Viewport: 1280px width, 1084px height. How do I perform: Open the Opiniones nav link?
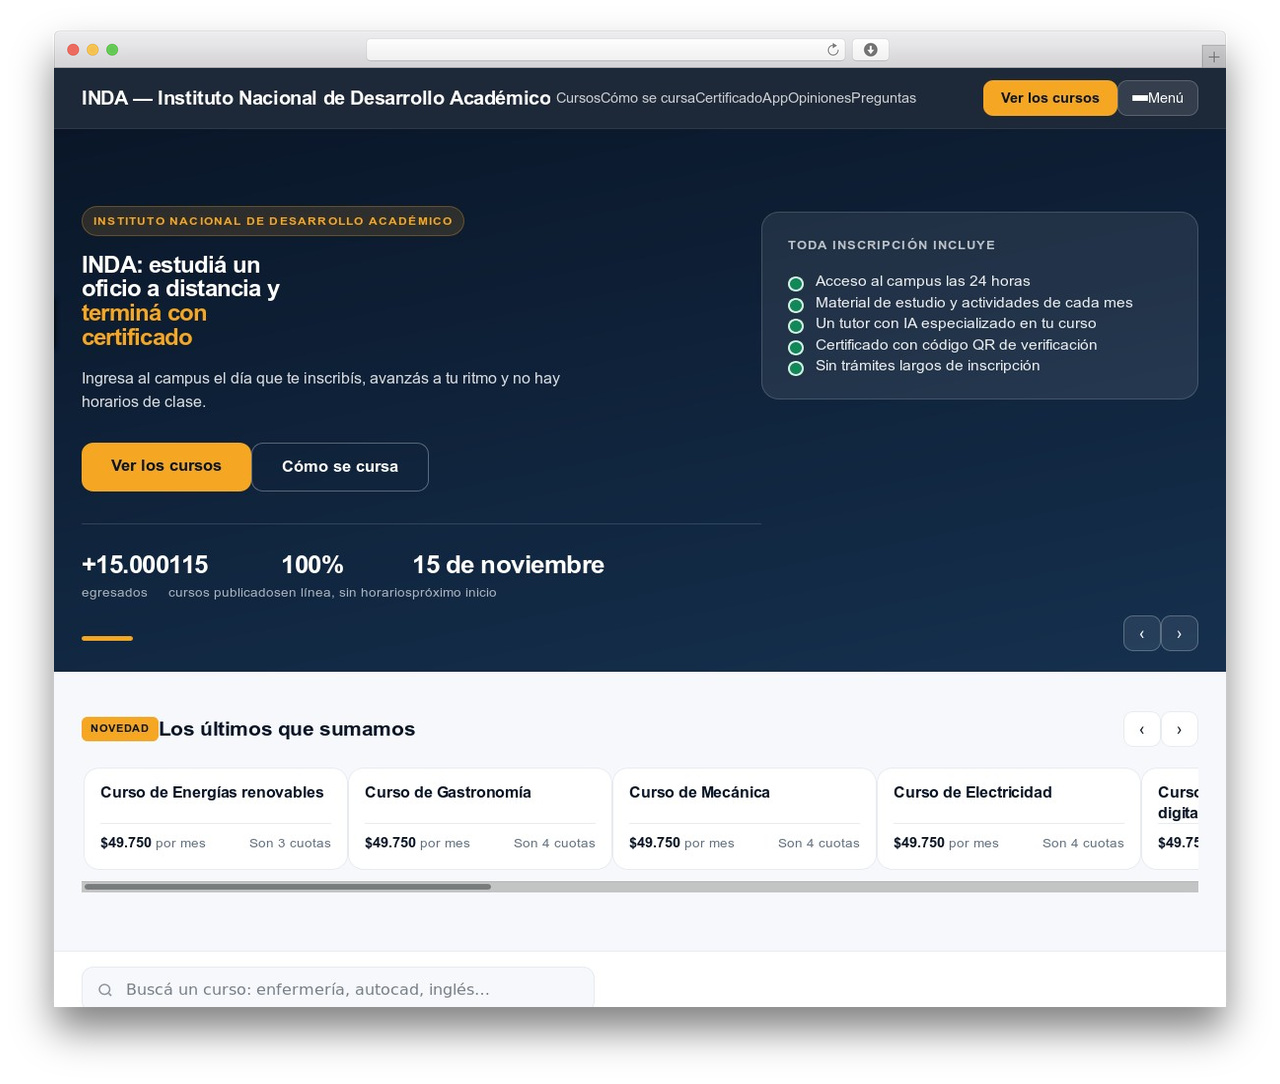(x=820, y=98)
